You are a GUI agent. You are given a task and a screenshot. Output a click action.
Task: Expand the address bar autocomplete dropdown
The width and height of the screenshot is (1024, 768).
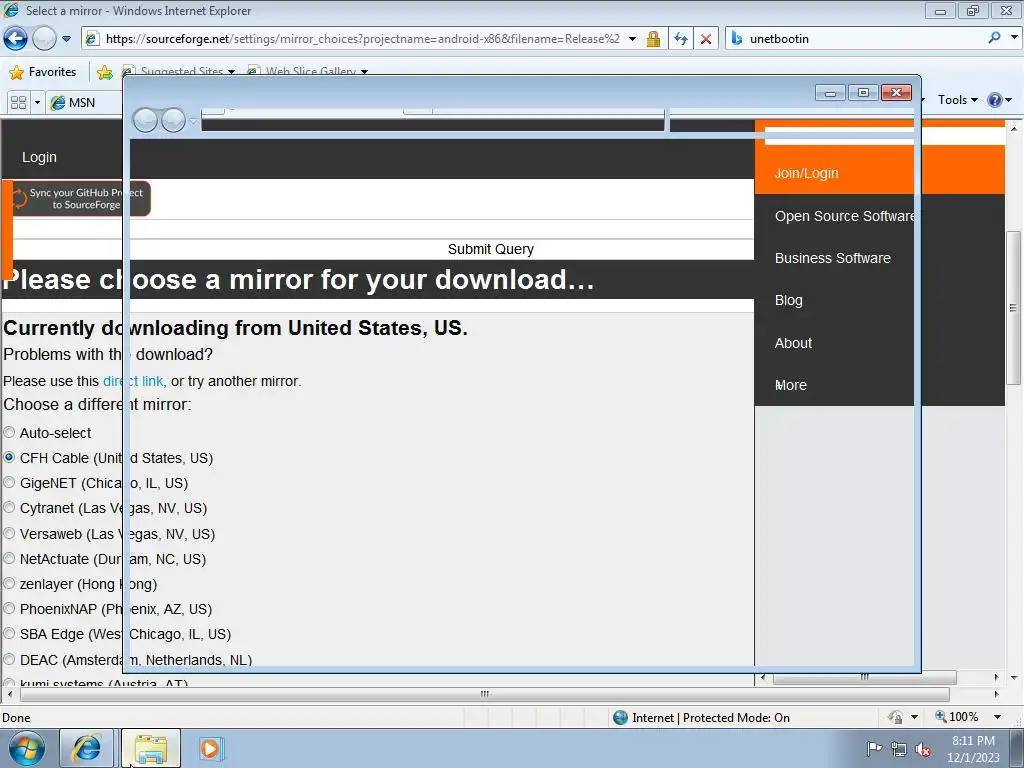click(632, 39)
